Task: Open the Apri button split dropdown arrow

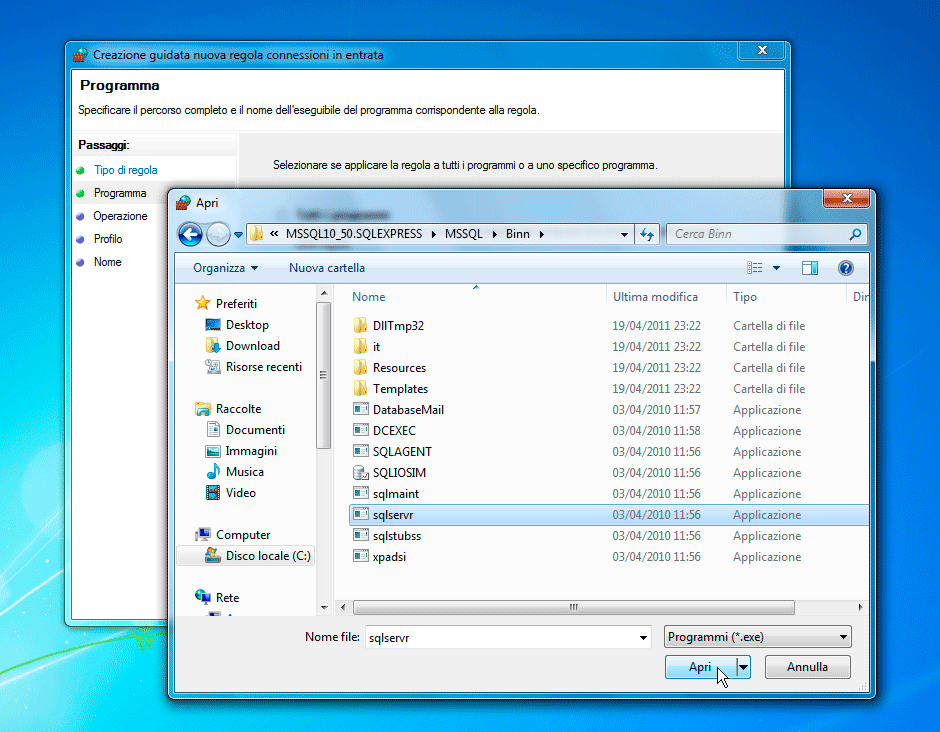Action: [x=743, y=667]
